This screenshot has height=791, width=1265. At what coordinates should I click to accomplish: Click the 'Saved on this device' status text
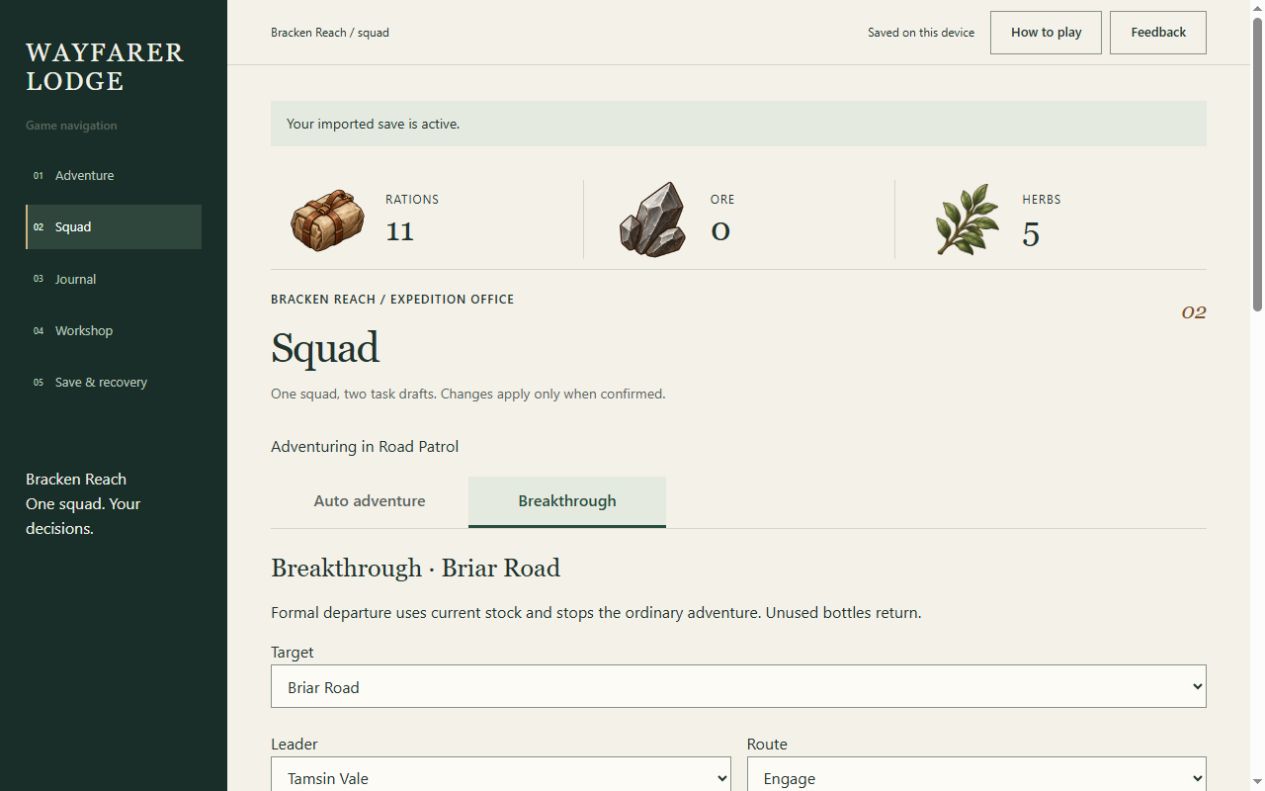coord(921,32)
